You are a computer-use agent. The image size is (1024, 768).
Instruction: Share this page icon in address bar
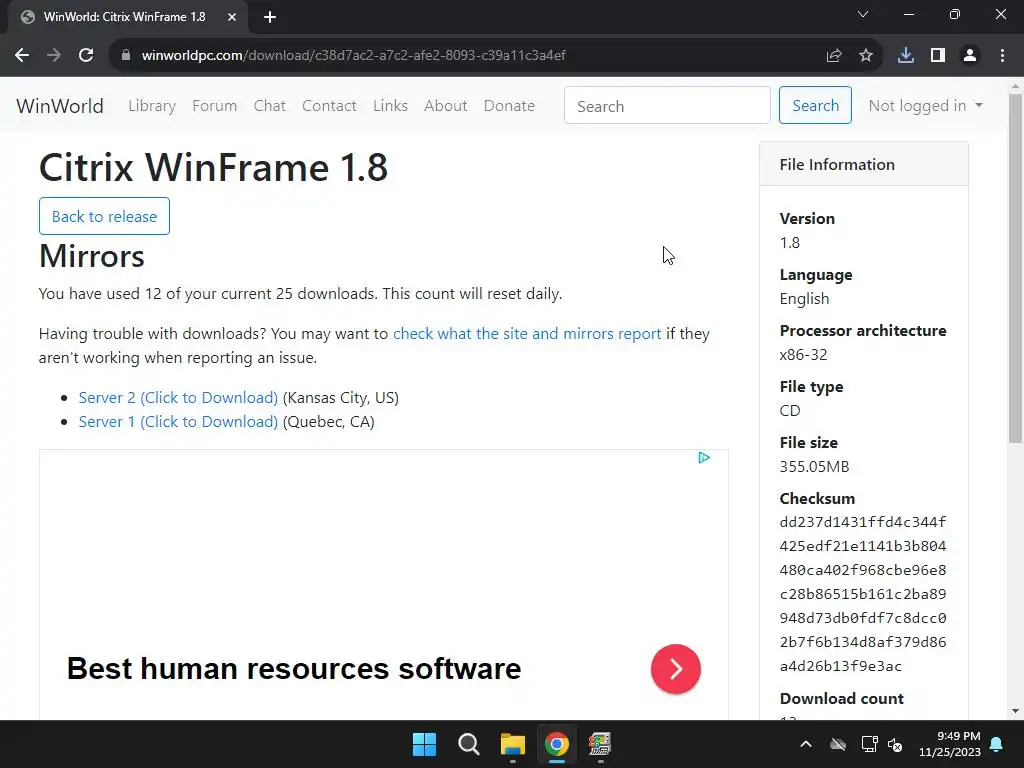(834, 56)
